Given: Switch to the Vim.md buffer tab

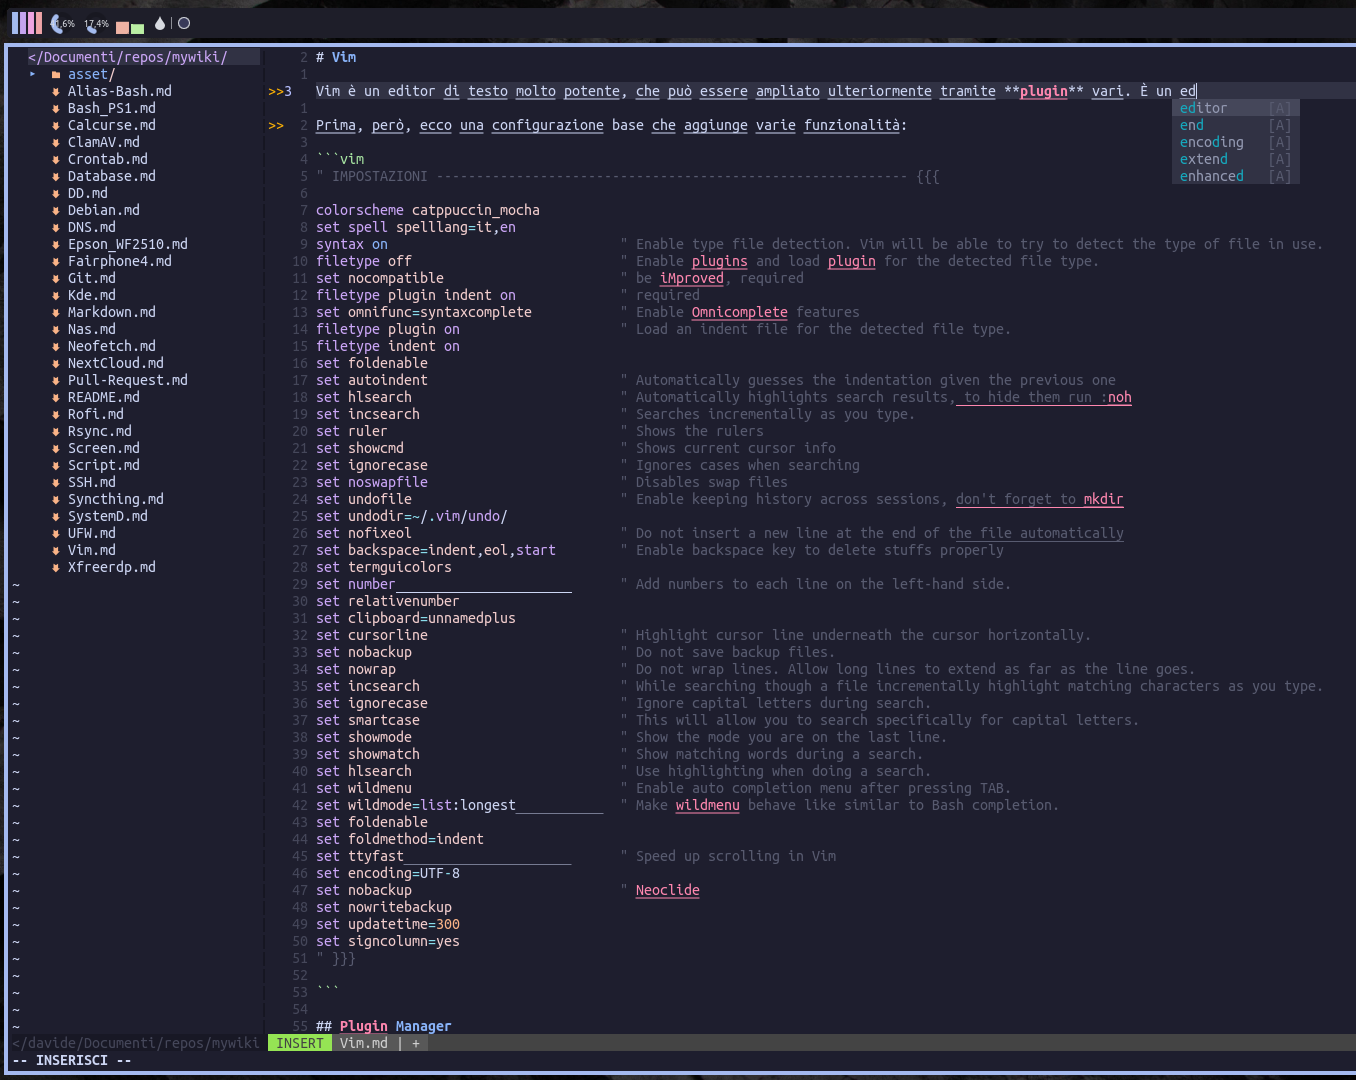Looking at the screenshot, I should 364,1043.
